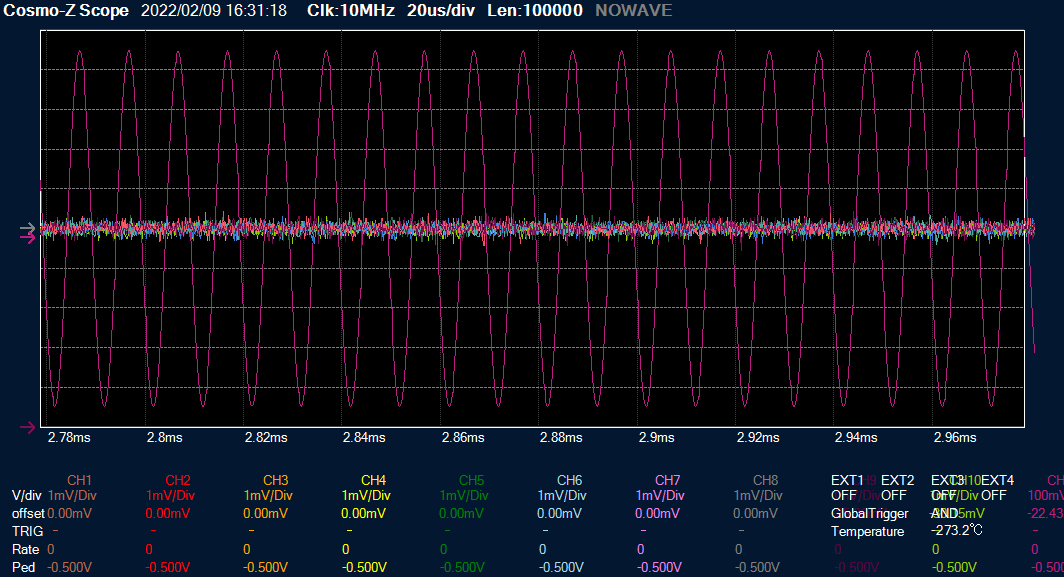
Task: Open CH1's 1mV/Div scale setting
Action: click(x=72, y=495)
